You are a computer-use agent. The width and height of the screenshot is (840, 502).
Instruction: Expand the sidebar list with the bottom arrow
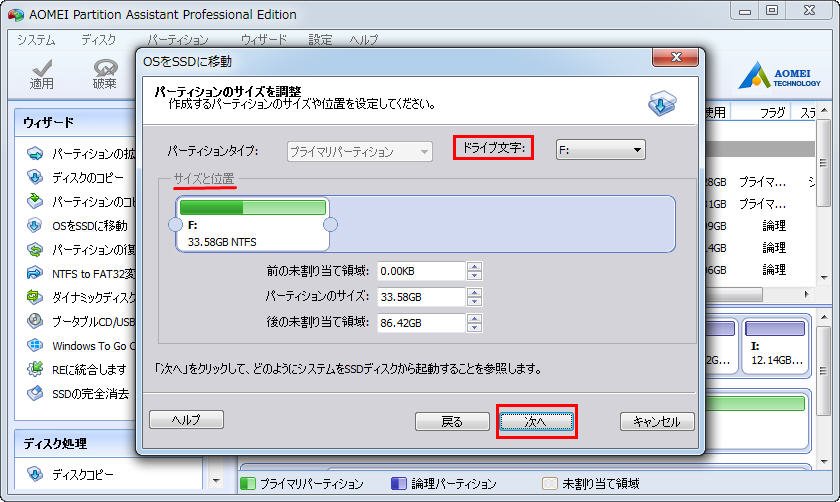click(216, 481)
